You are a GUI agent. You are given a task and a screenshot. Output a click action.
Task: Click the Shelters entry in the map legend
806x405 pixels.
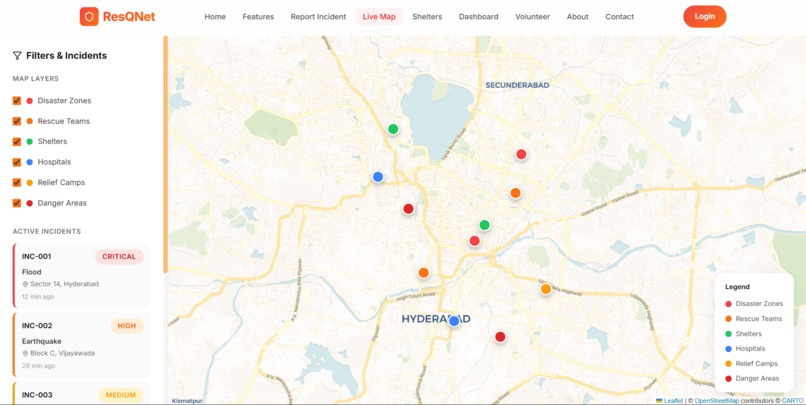tap(744, 334)
